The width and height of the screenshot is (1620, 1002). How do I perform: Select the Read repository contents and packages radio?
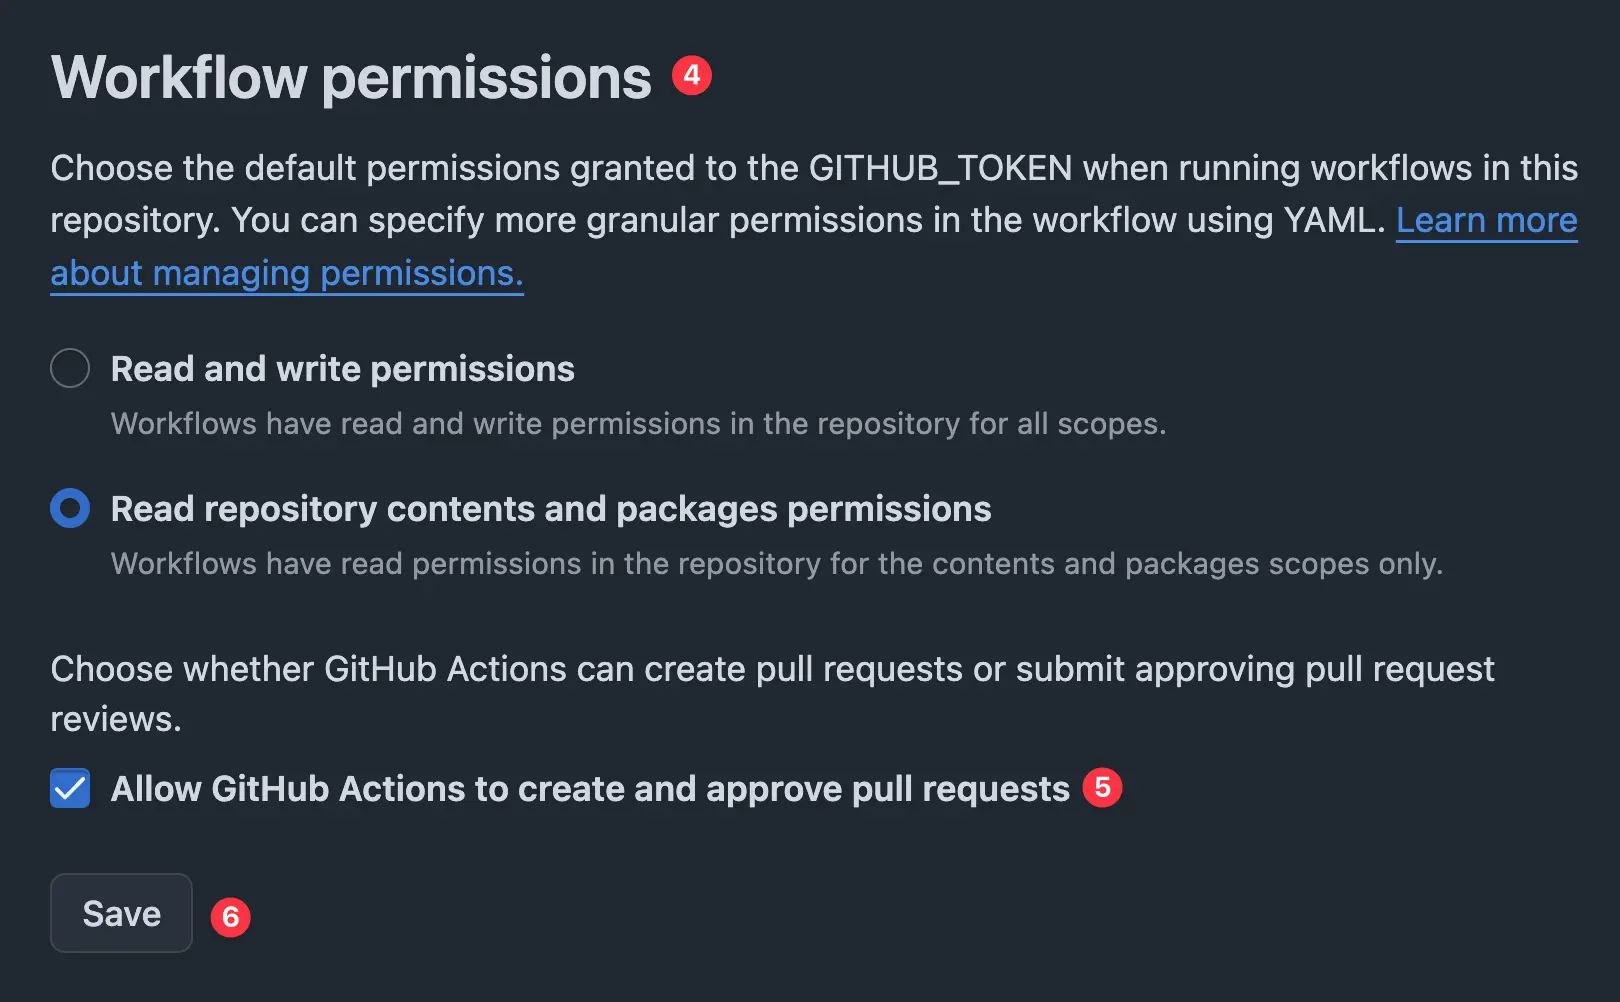[70, 508]
